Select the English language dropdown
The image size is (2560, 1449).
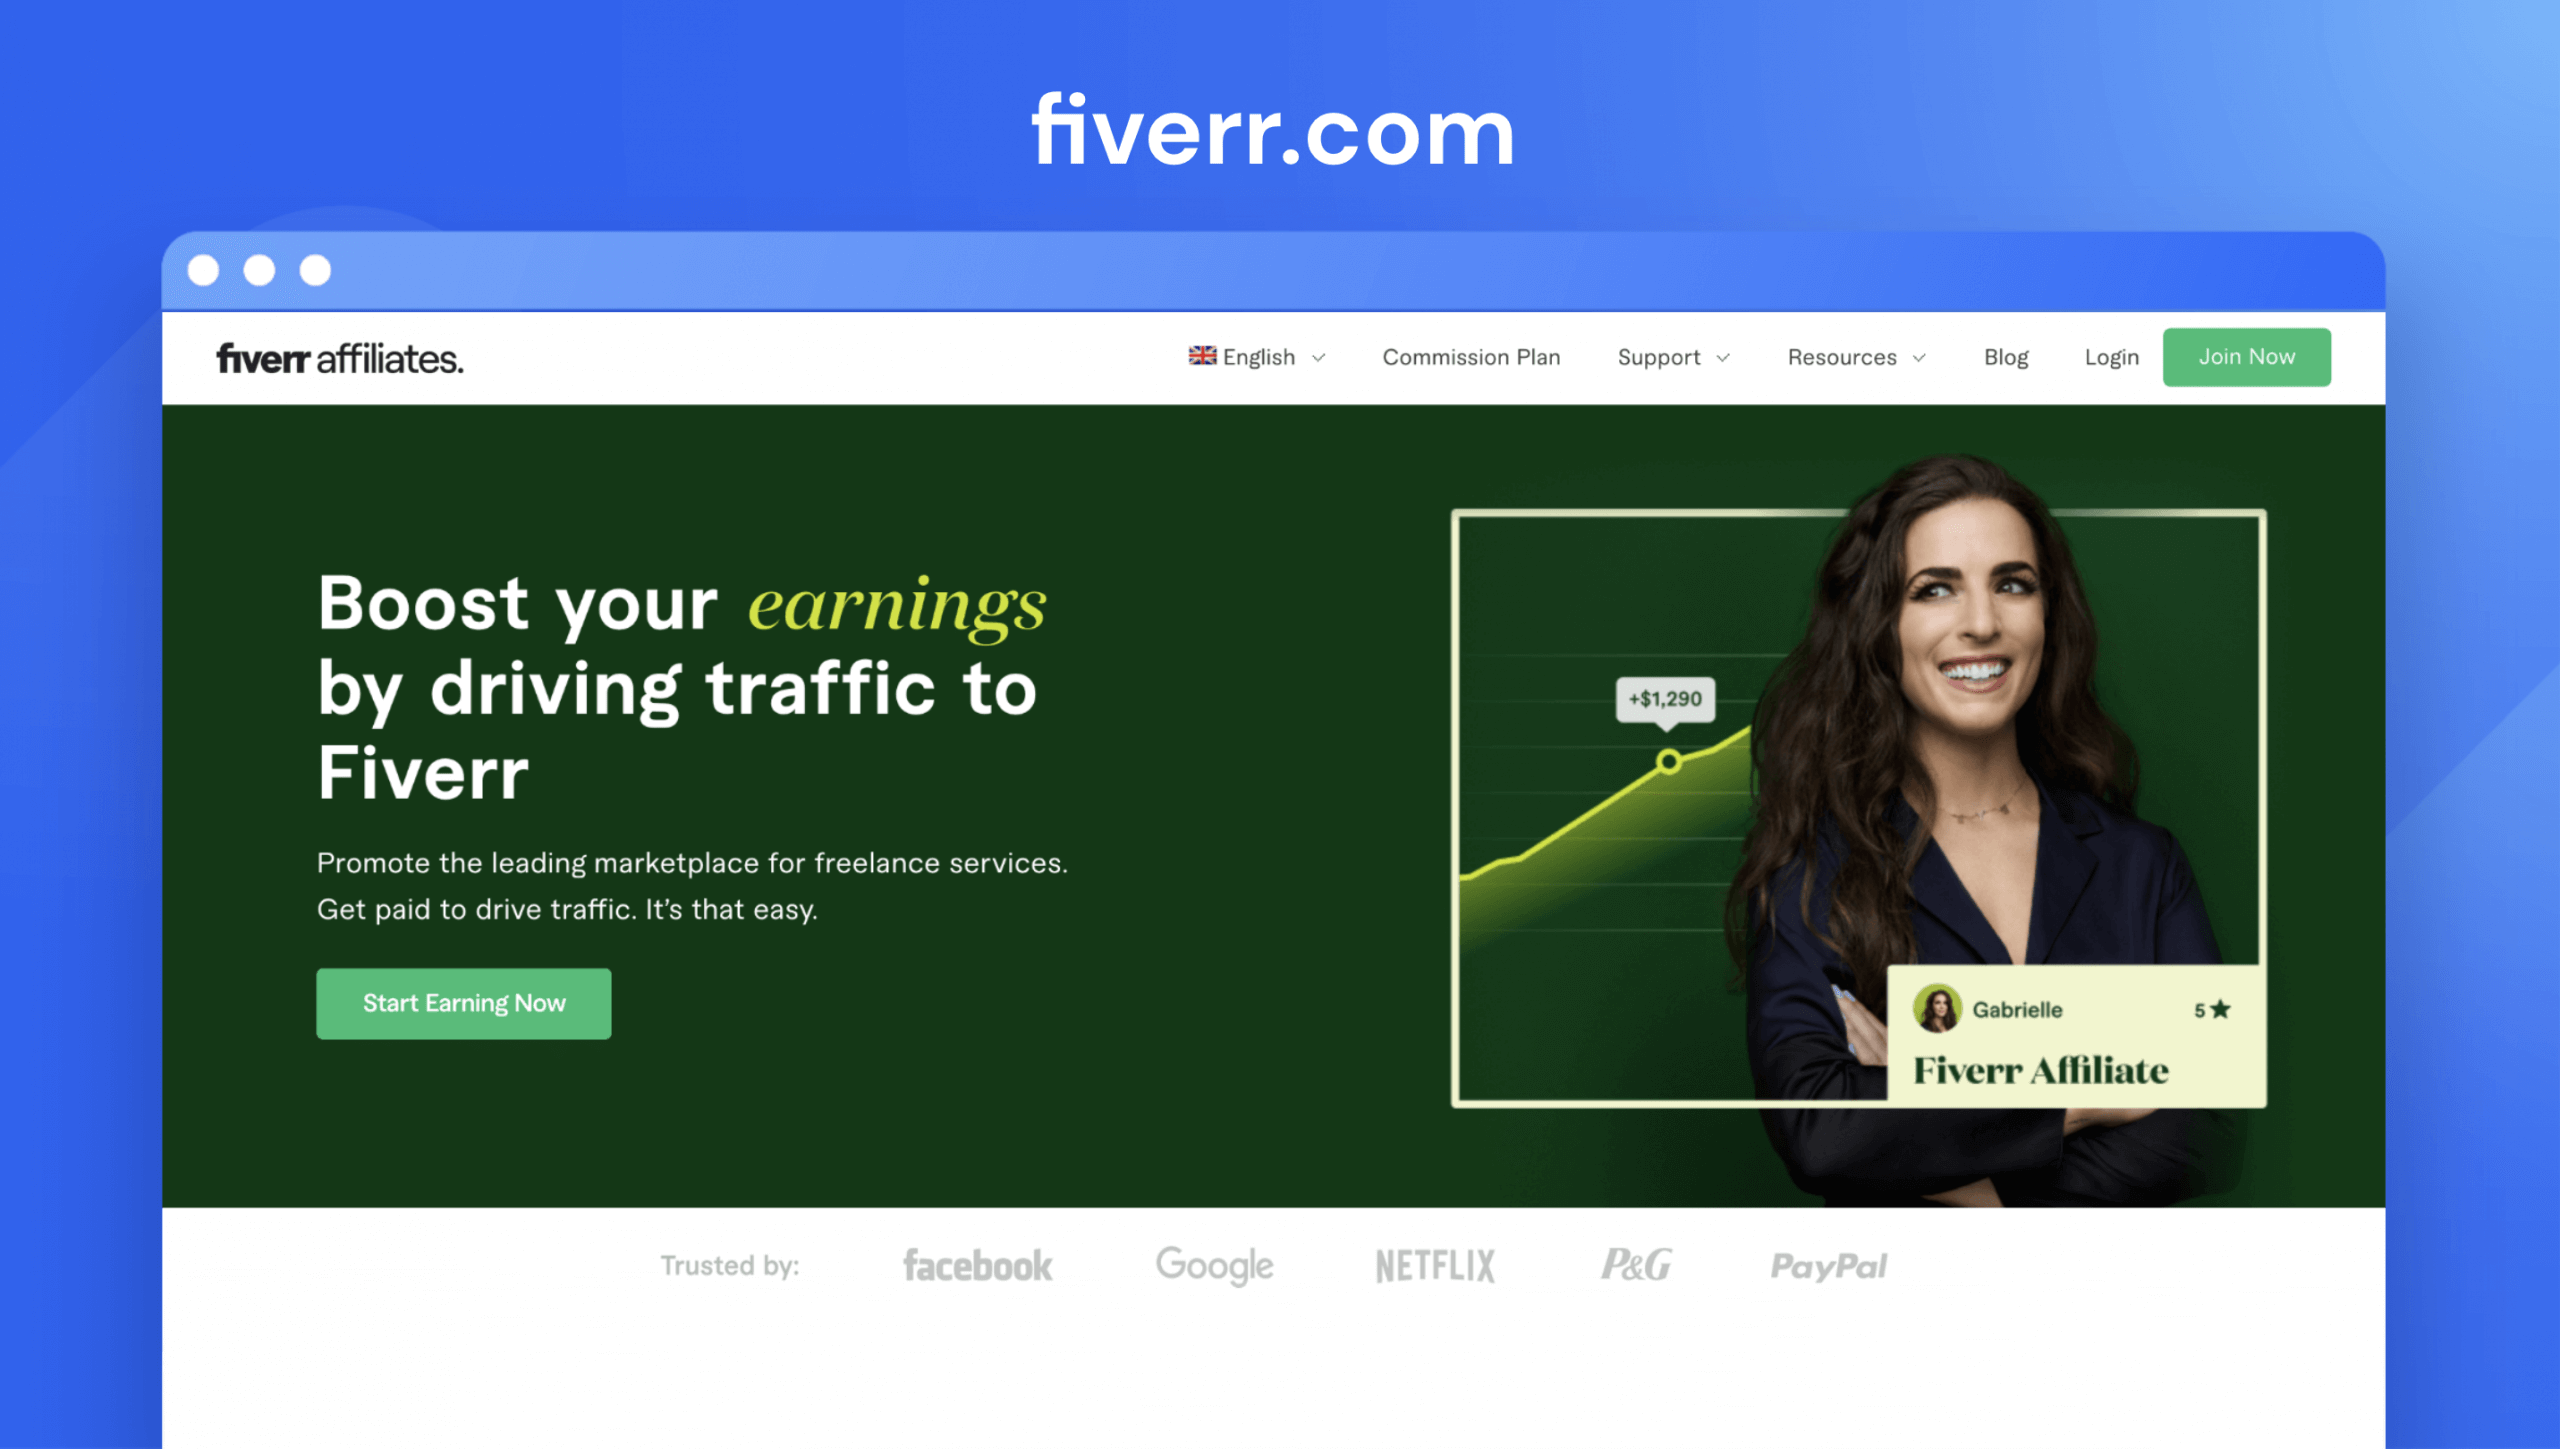[x=1257, y=357]
